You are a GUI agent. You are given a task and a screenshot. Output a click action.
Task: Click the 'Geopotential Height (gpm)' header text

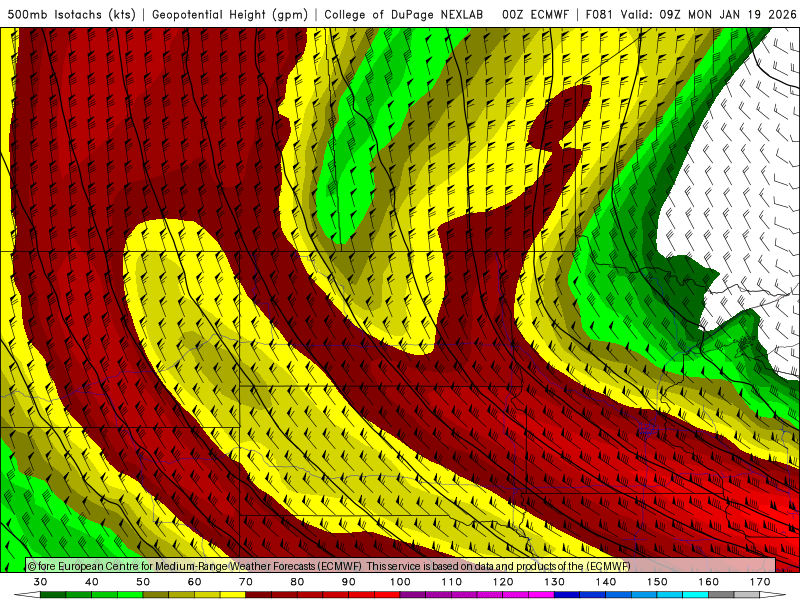tap(230, 15)
